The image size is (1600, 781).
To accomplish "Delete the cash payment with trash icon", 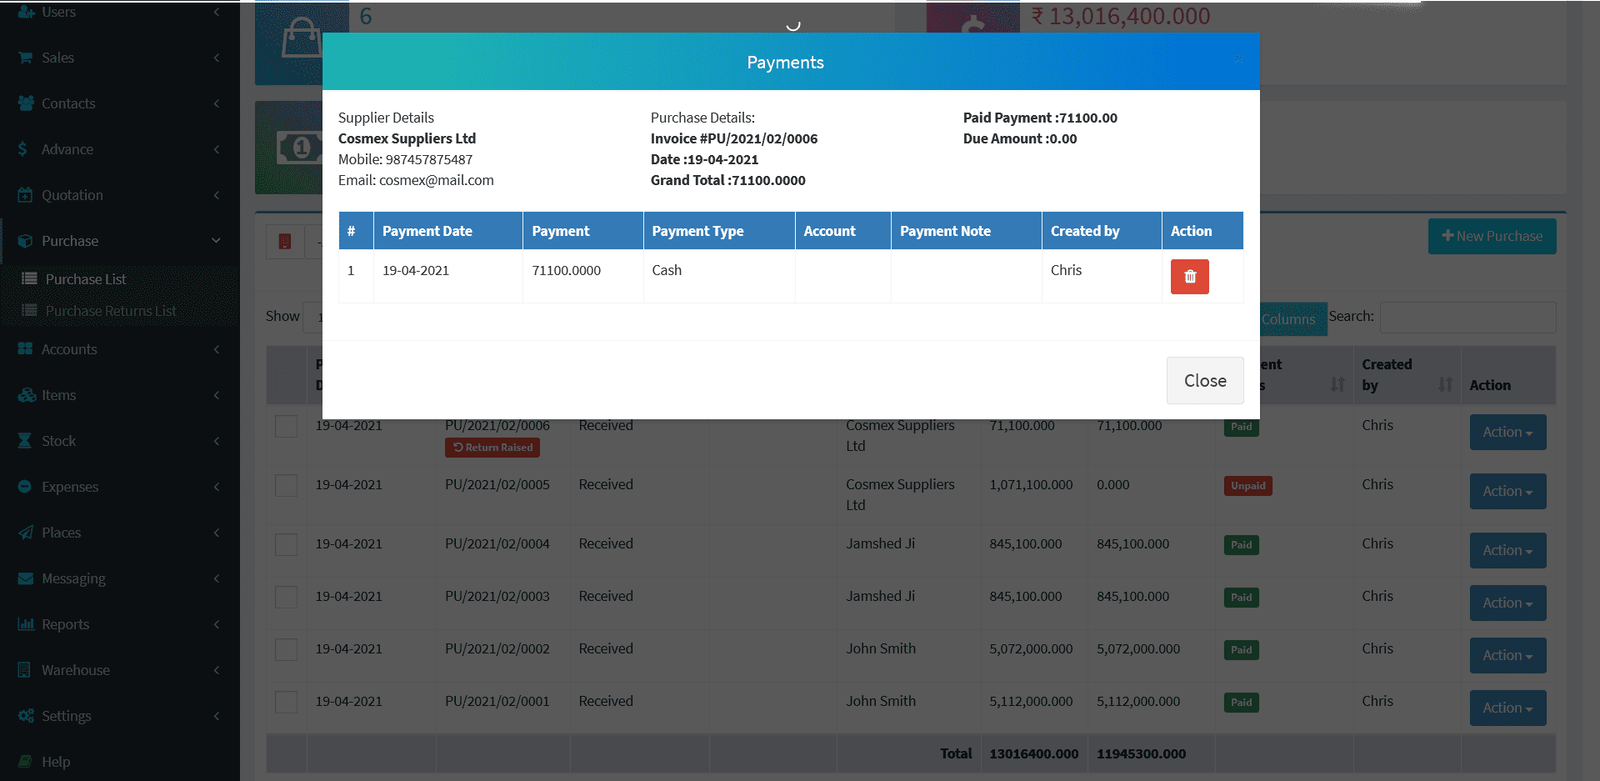I will tap(1189, 277).
